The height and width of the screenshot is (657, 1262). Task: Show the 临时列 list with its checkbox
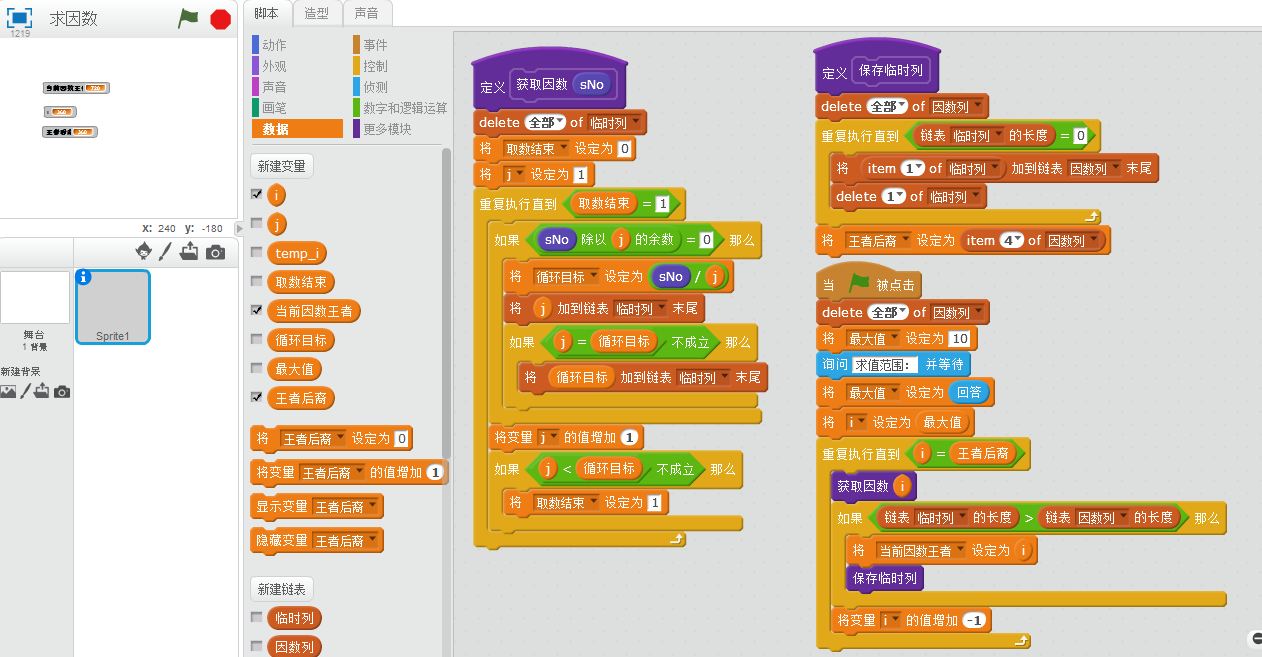pyautogui.click(x=257, y=617)
